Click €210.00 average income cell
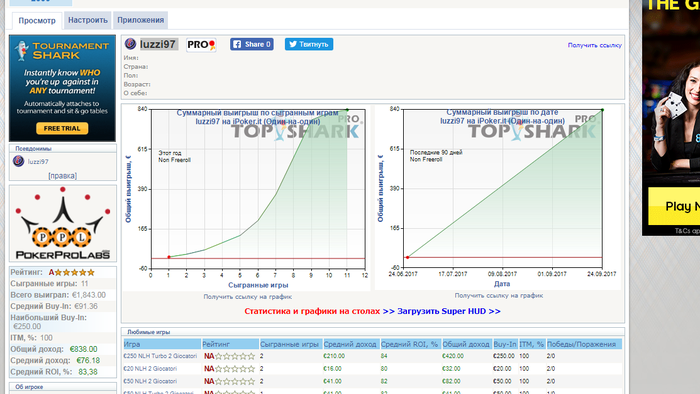Viewport: 700px width, 394px height. [334, 356]
